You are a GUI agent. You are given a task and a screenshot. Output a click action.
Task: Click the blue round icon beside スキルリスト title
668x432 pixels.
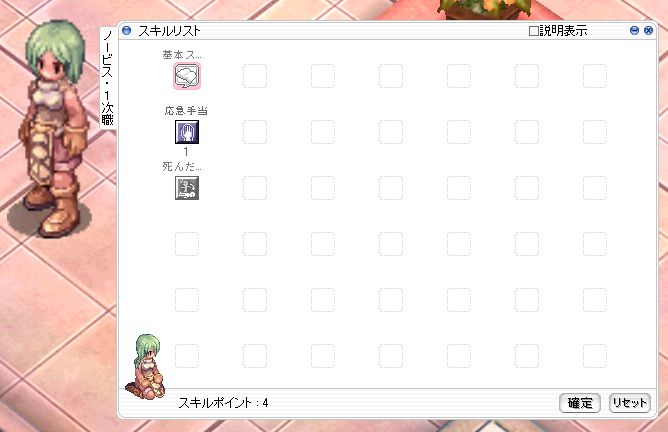pyautogui.click(x=127, y=30)
